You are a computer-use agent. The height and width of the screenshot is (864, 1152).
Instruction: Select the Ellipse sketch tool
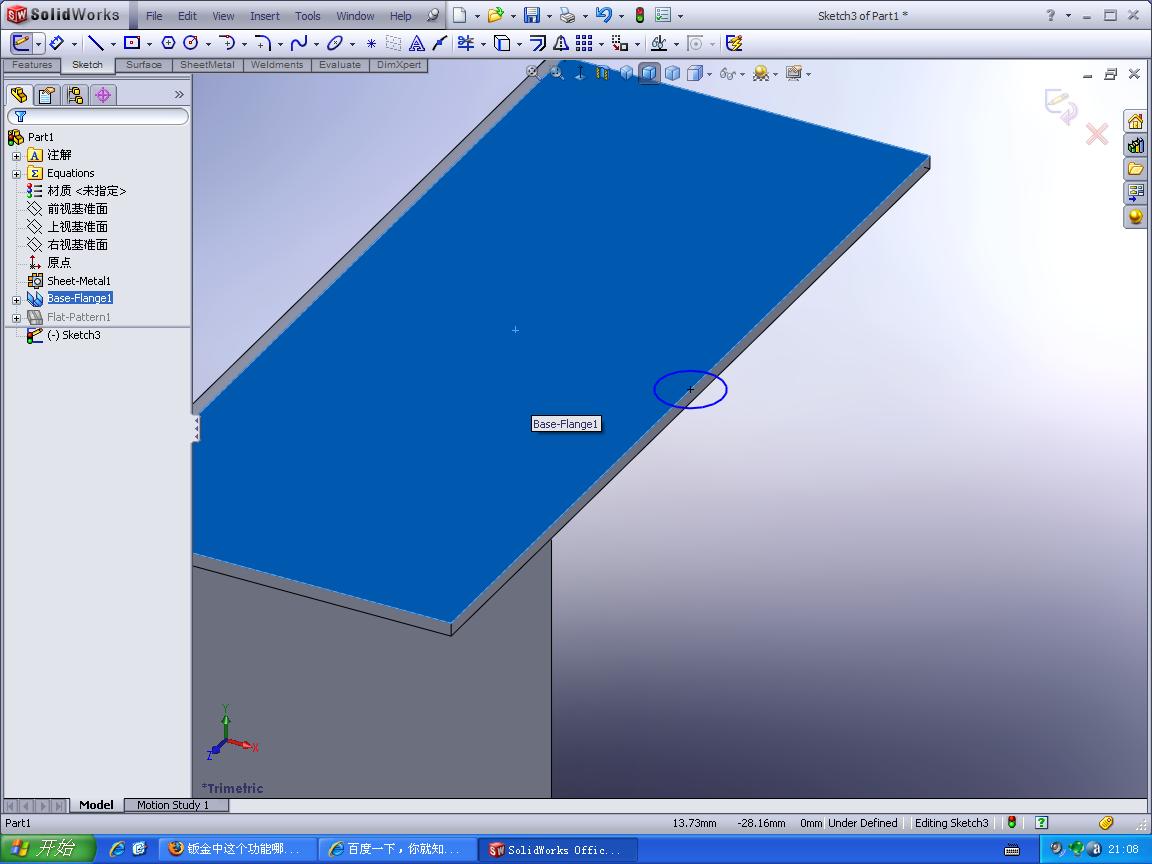[335, 43]
